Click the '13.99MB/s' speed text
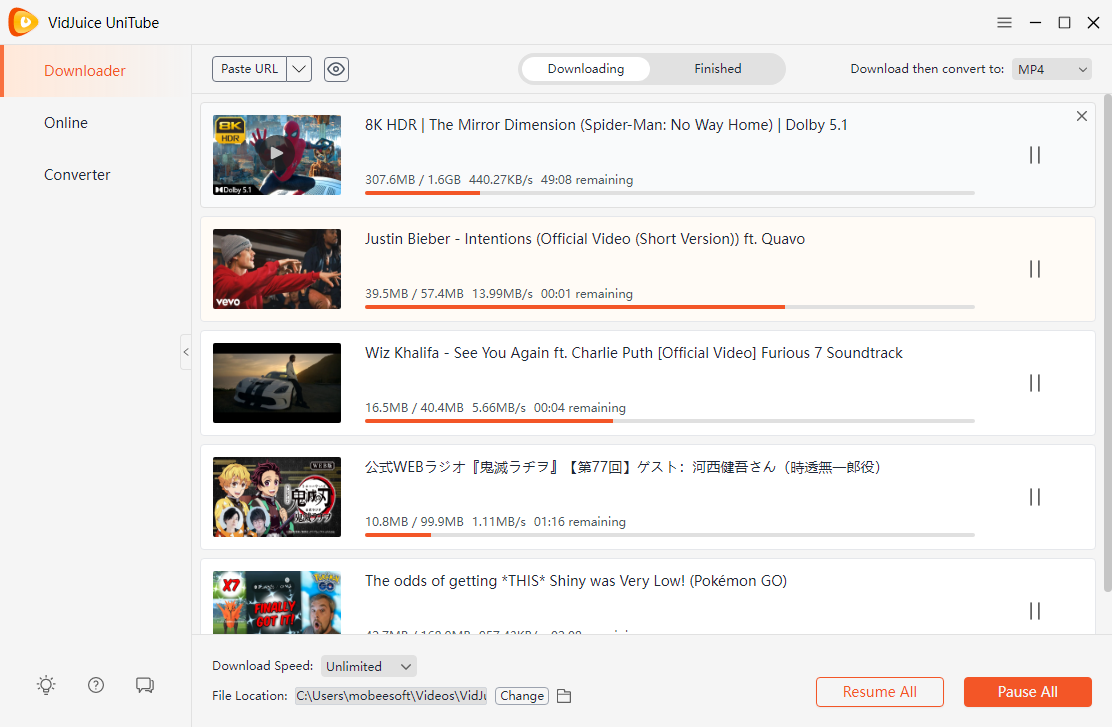1112x727 pixels. [502, 294]
